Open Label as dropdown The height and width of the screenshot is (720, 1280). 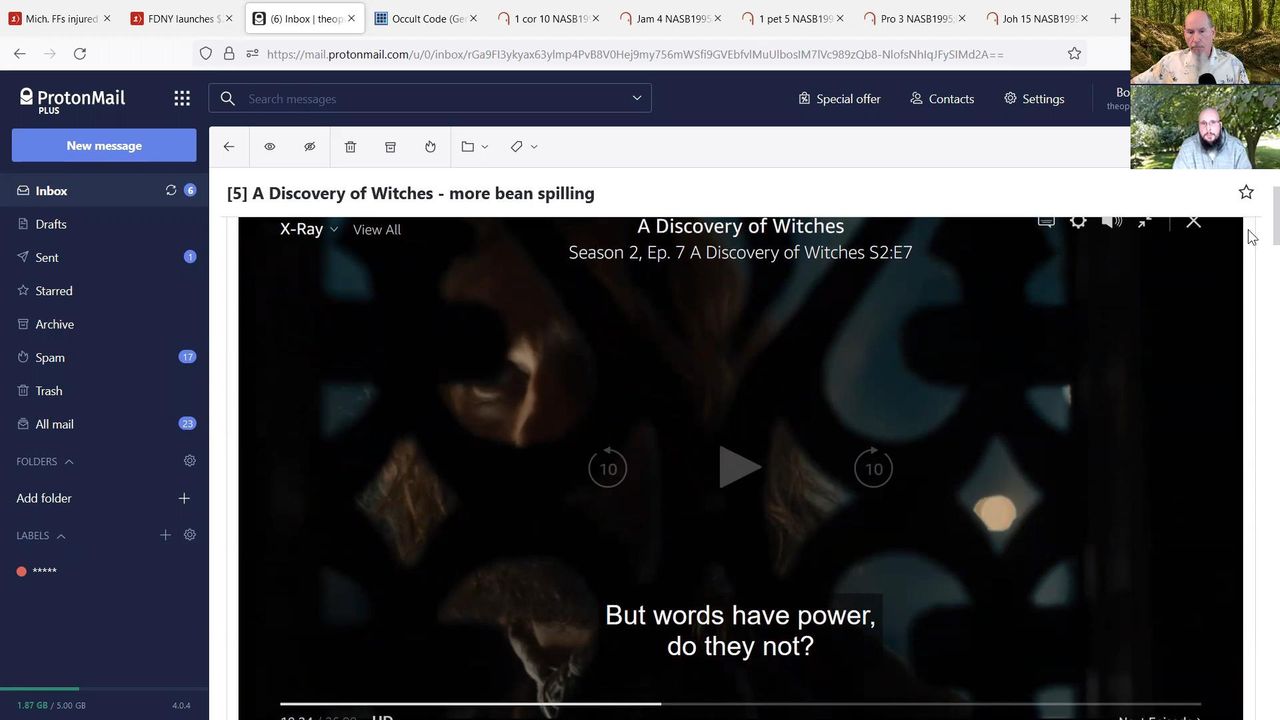point(524,147)
